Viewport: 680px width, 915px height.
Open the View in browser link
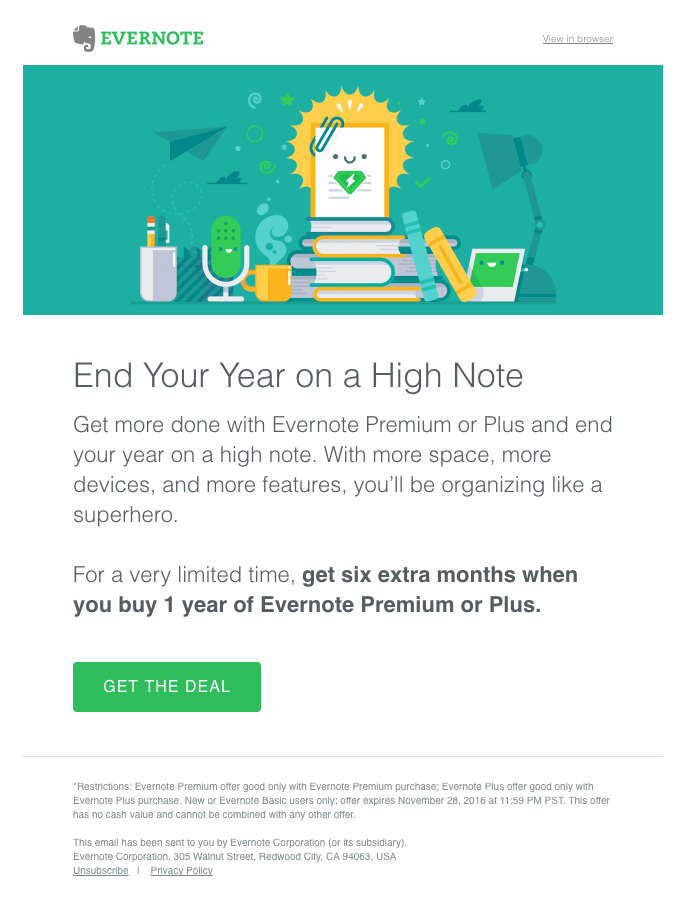577,39
